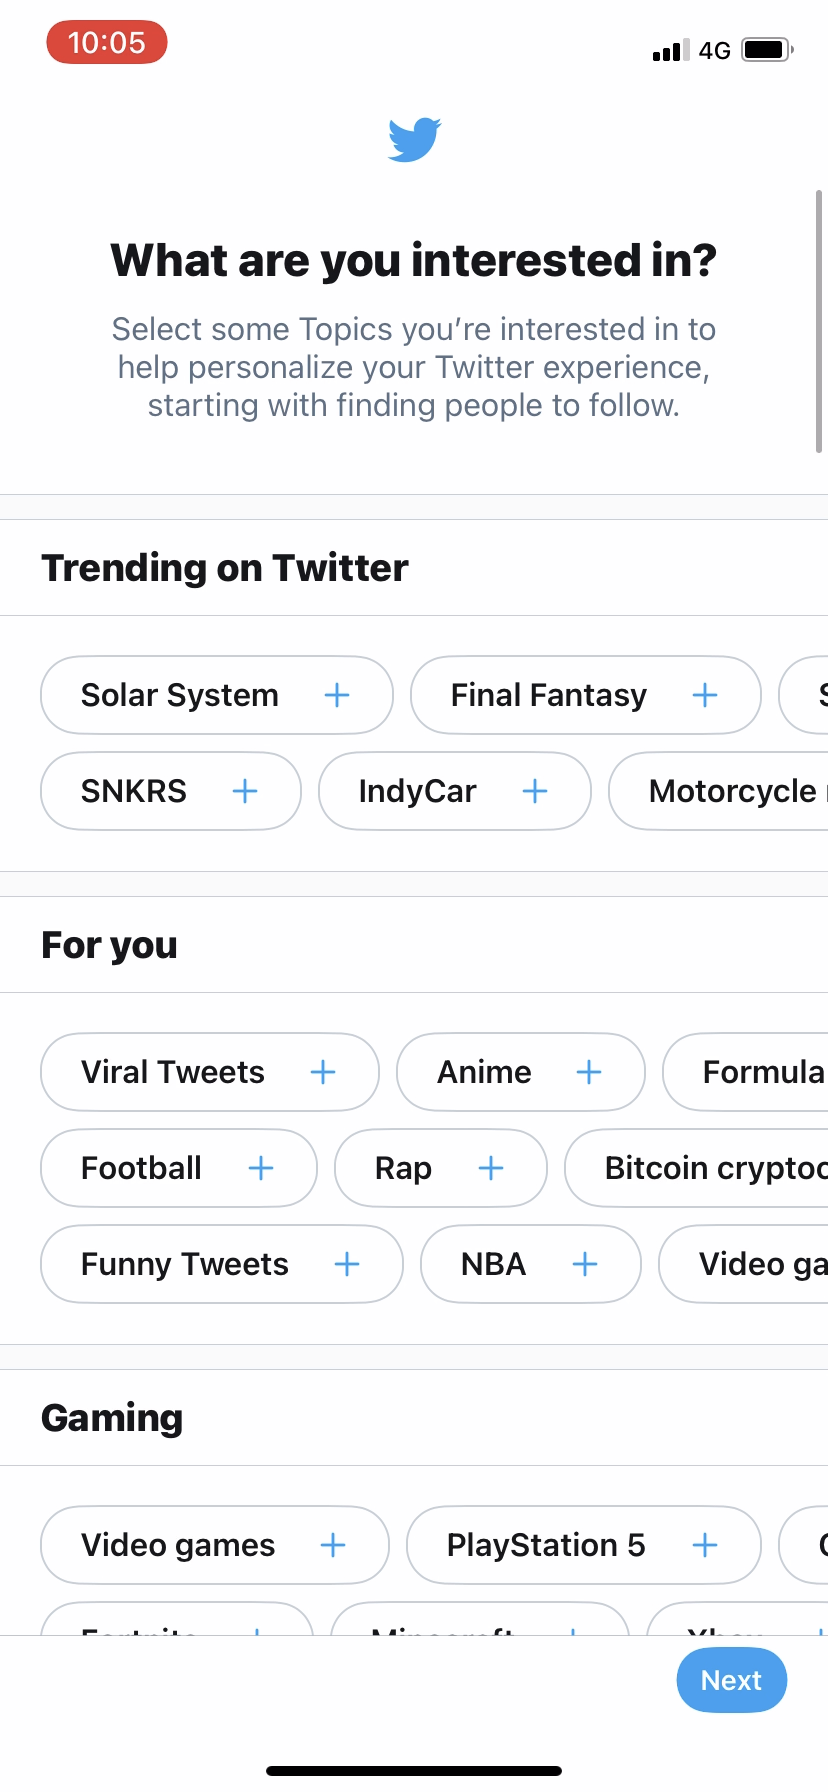Screen dimensions: 828x1792
Task: Select the Video games topic chip
Action: [213, 1544]
